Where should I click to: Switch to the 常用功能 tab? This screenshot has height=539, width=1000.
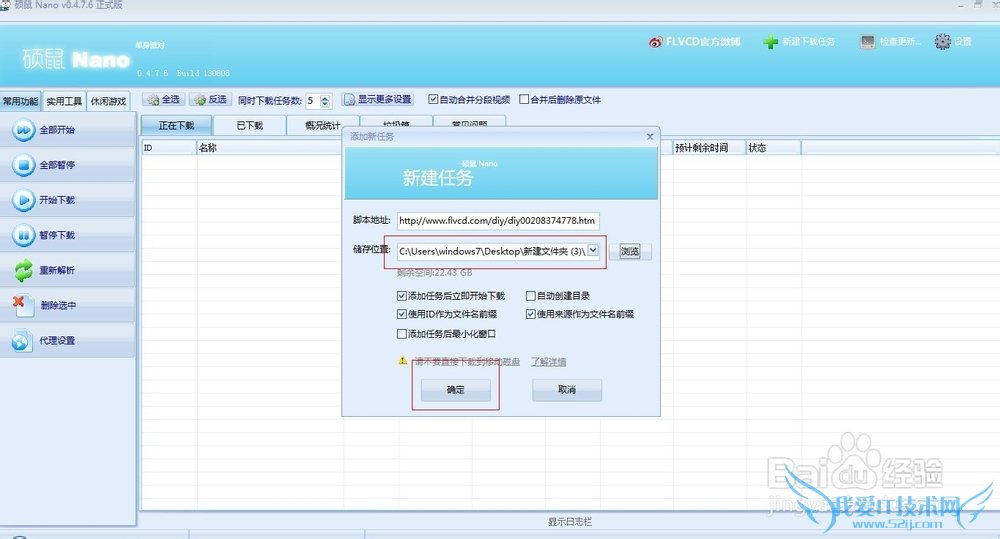point(20,101)
